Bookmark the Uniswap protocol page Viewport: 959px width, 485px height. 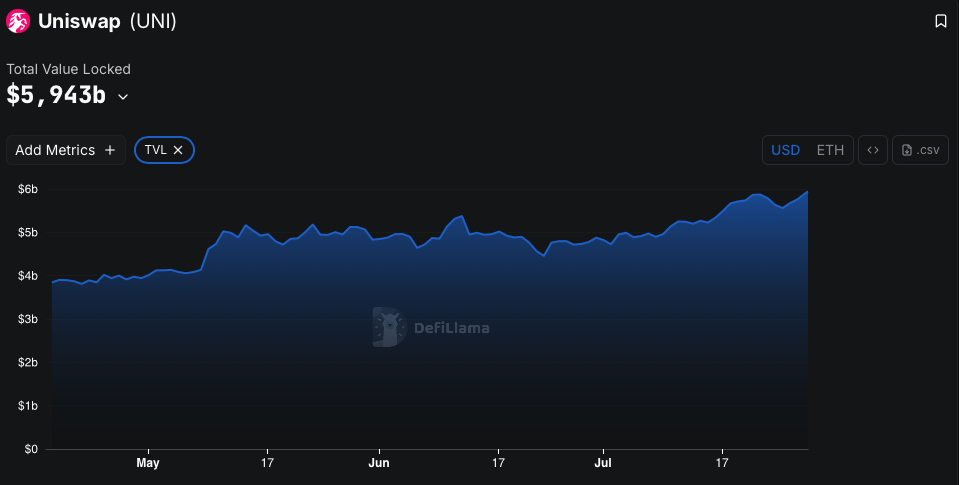[x=941, y=21]
